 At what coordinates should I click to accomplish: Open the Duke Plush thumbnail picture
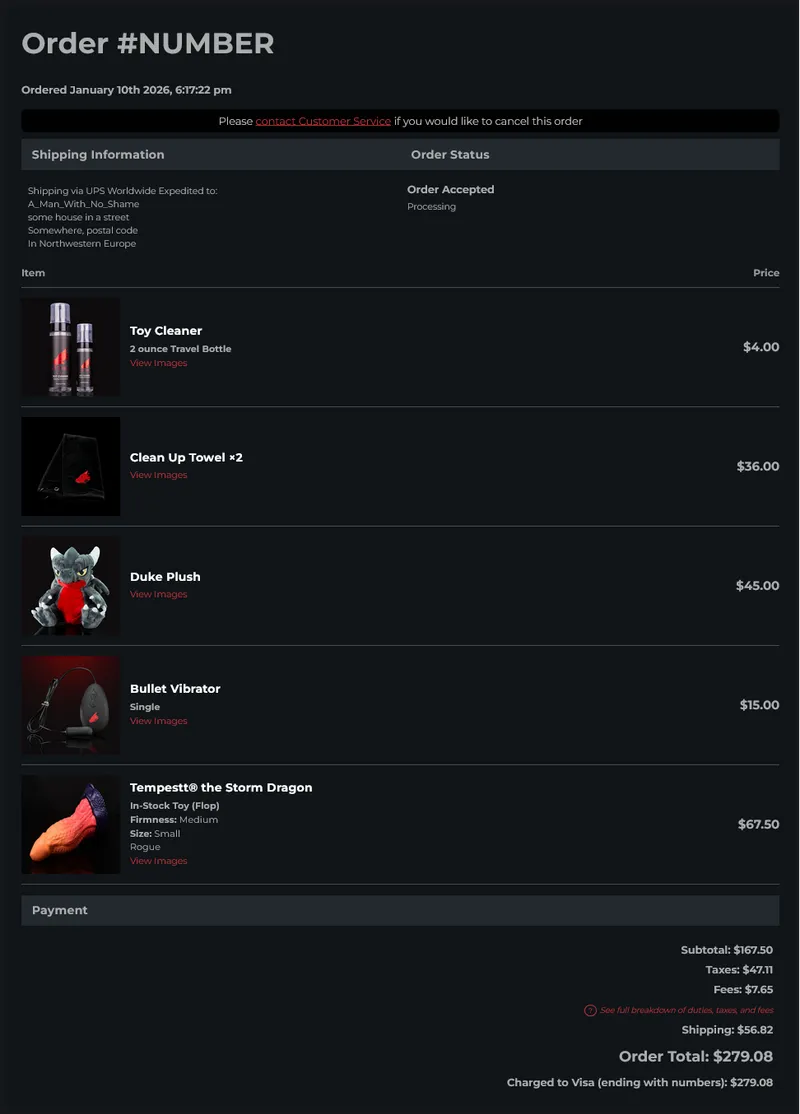coord(71,586)
